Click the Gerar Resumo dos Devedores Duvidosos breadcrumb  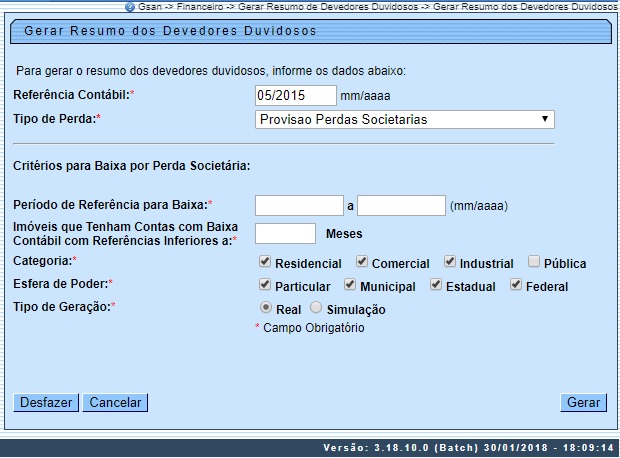click(x=526, y=6)
